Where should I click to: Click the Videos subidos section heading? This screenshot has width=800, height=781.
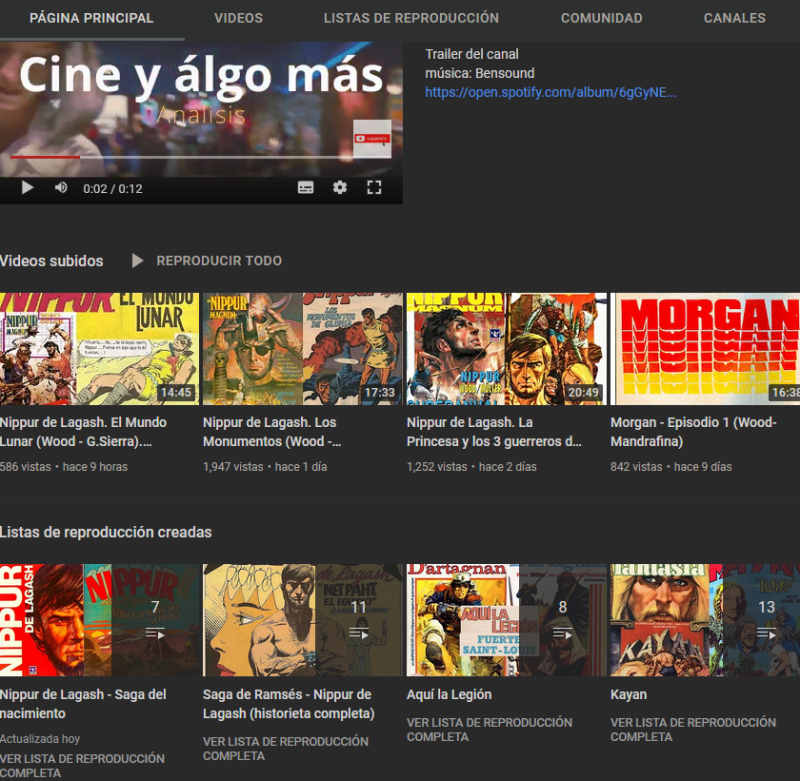coord(52,261)
